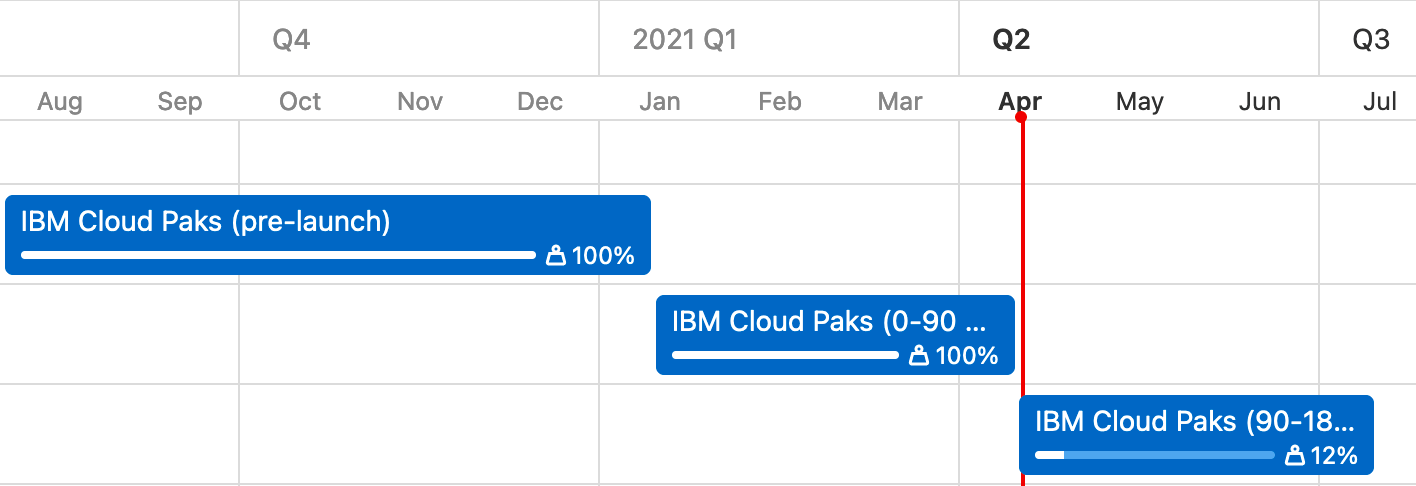Screen dimensions: 1416x486
Task: Click the pre-launch progress bar
Action: (278, 255)
